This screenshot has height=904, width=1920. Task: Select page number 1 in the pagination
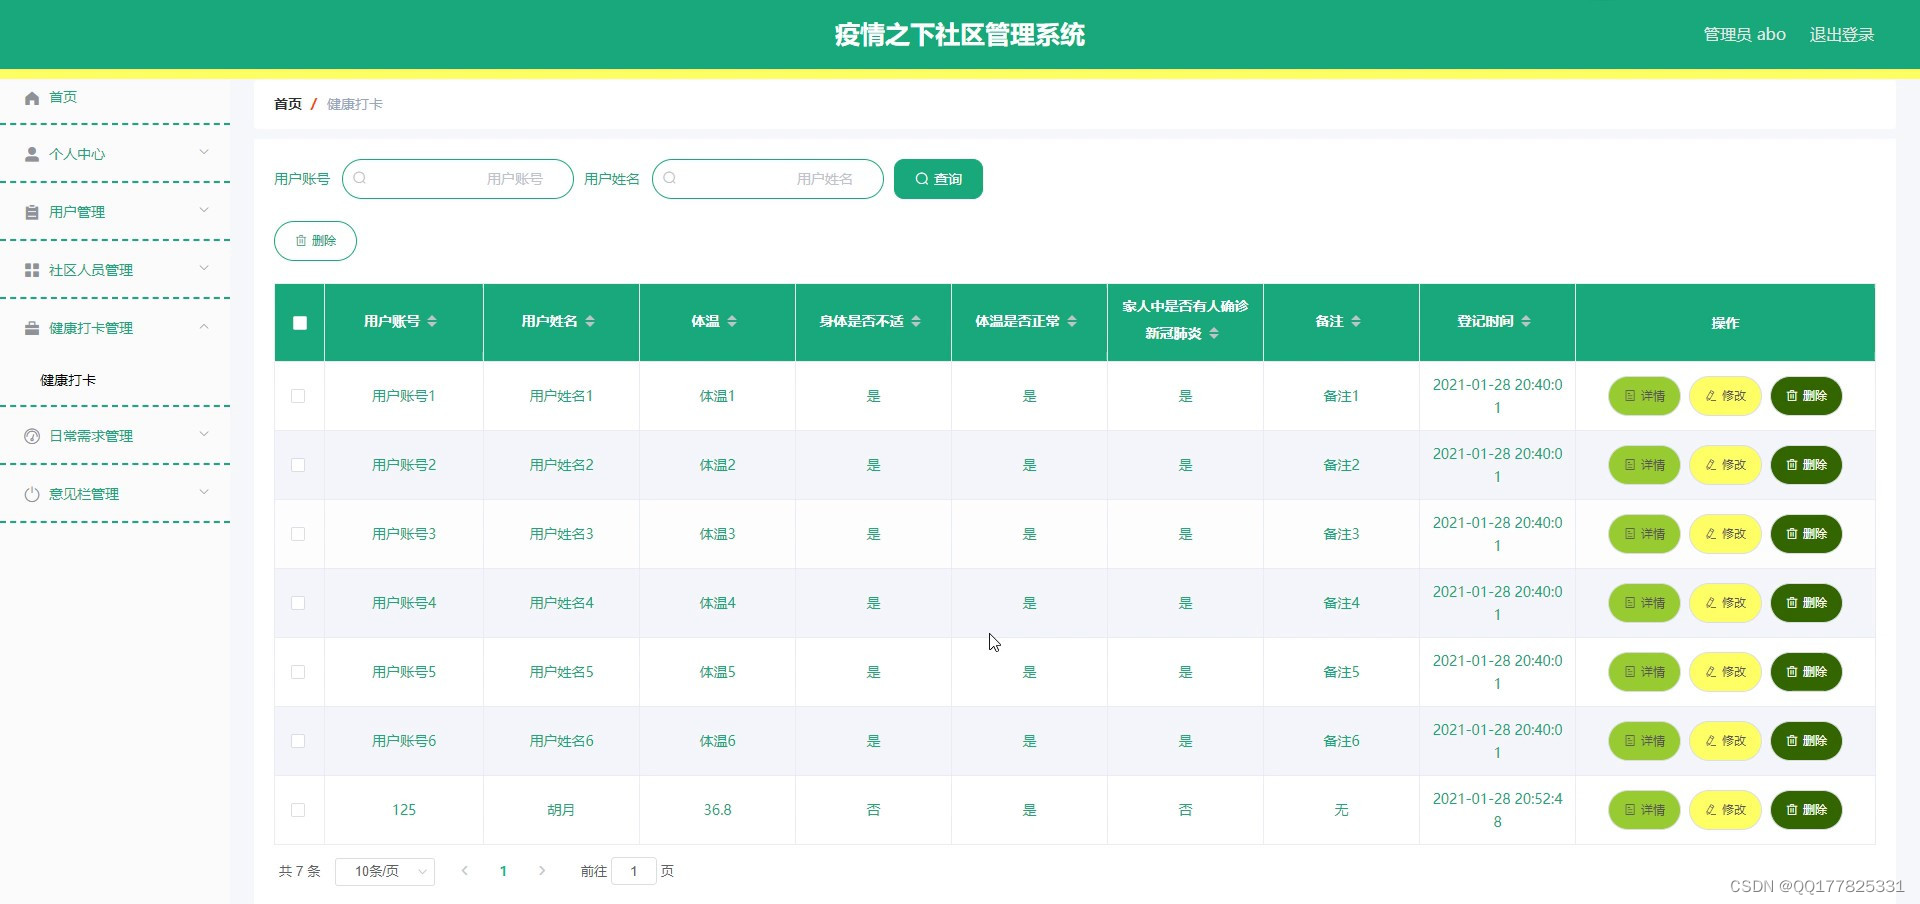click(503, 871)
